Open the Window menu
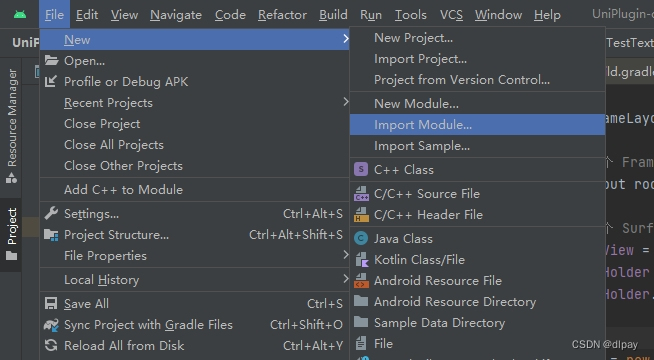654x360 pixels. coord(498,15)
